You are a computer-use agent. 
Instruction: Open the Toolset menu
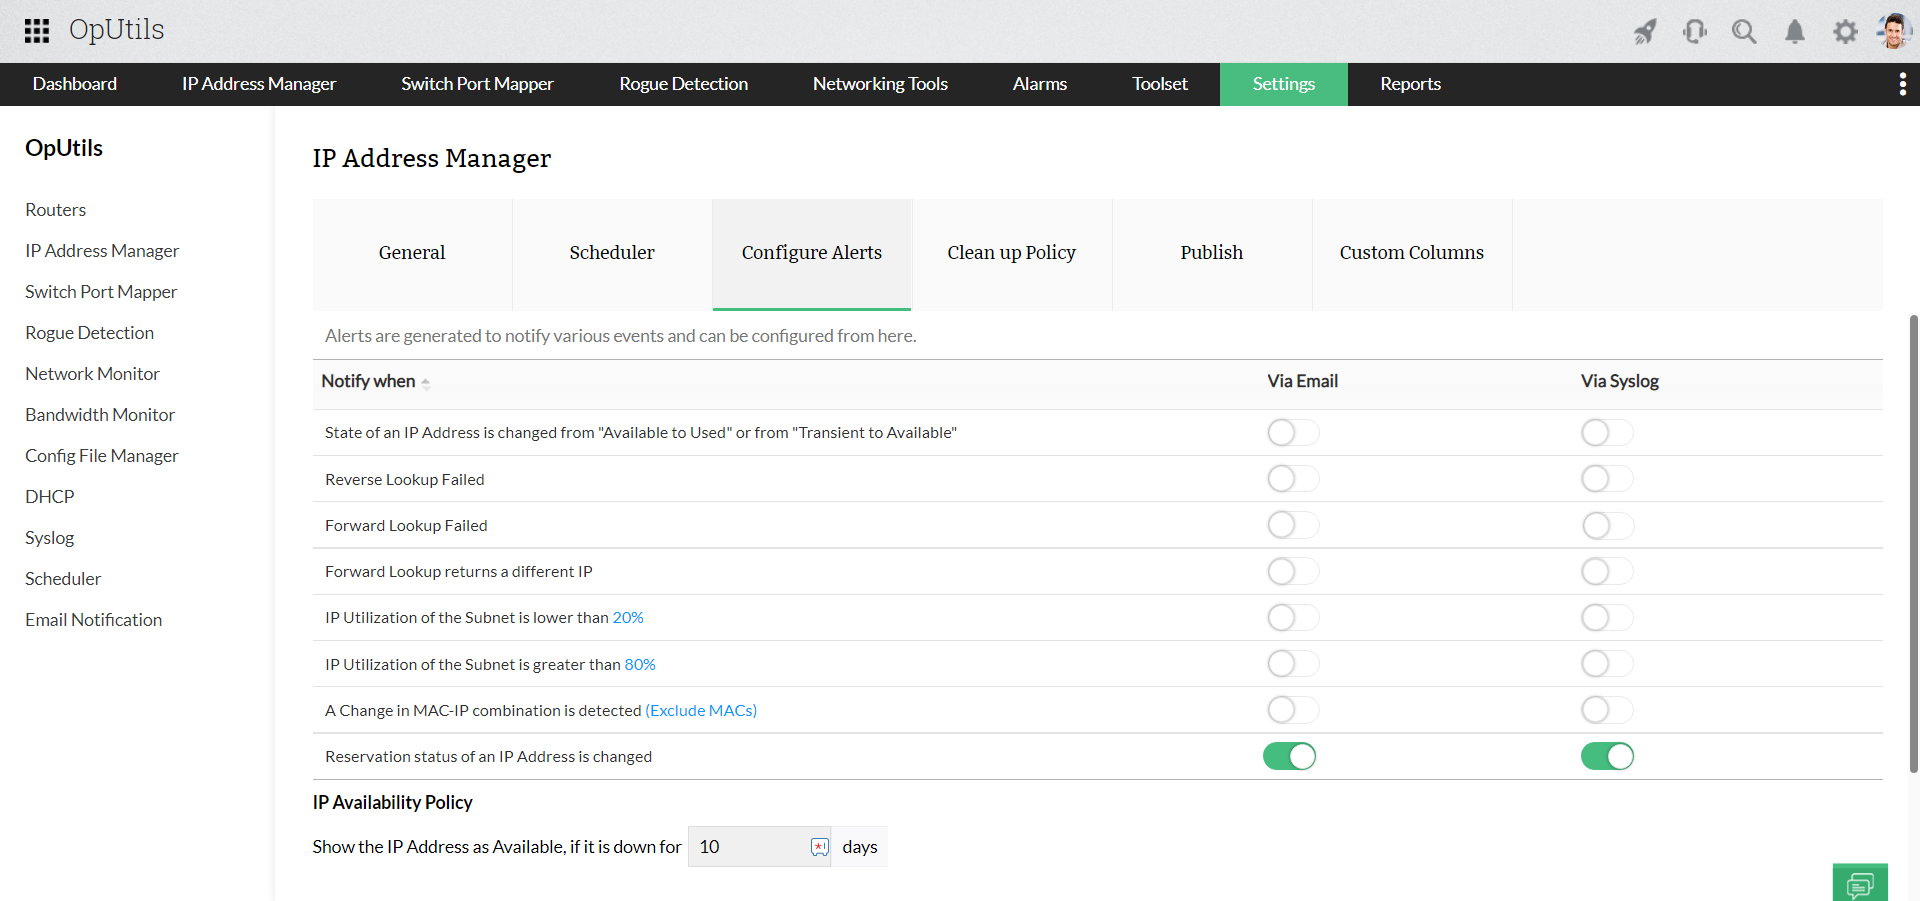click(x=1160, y=84)
